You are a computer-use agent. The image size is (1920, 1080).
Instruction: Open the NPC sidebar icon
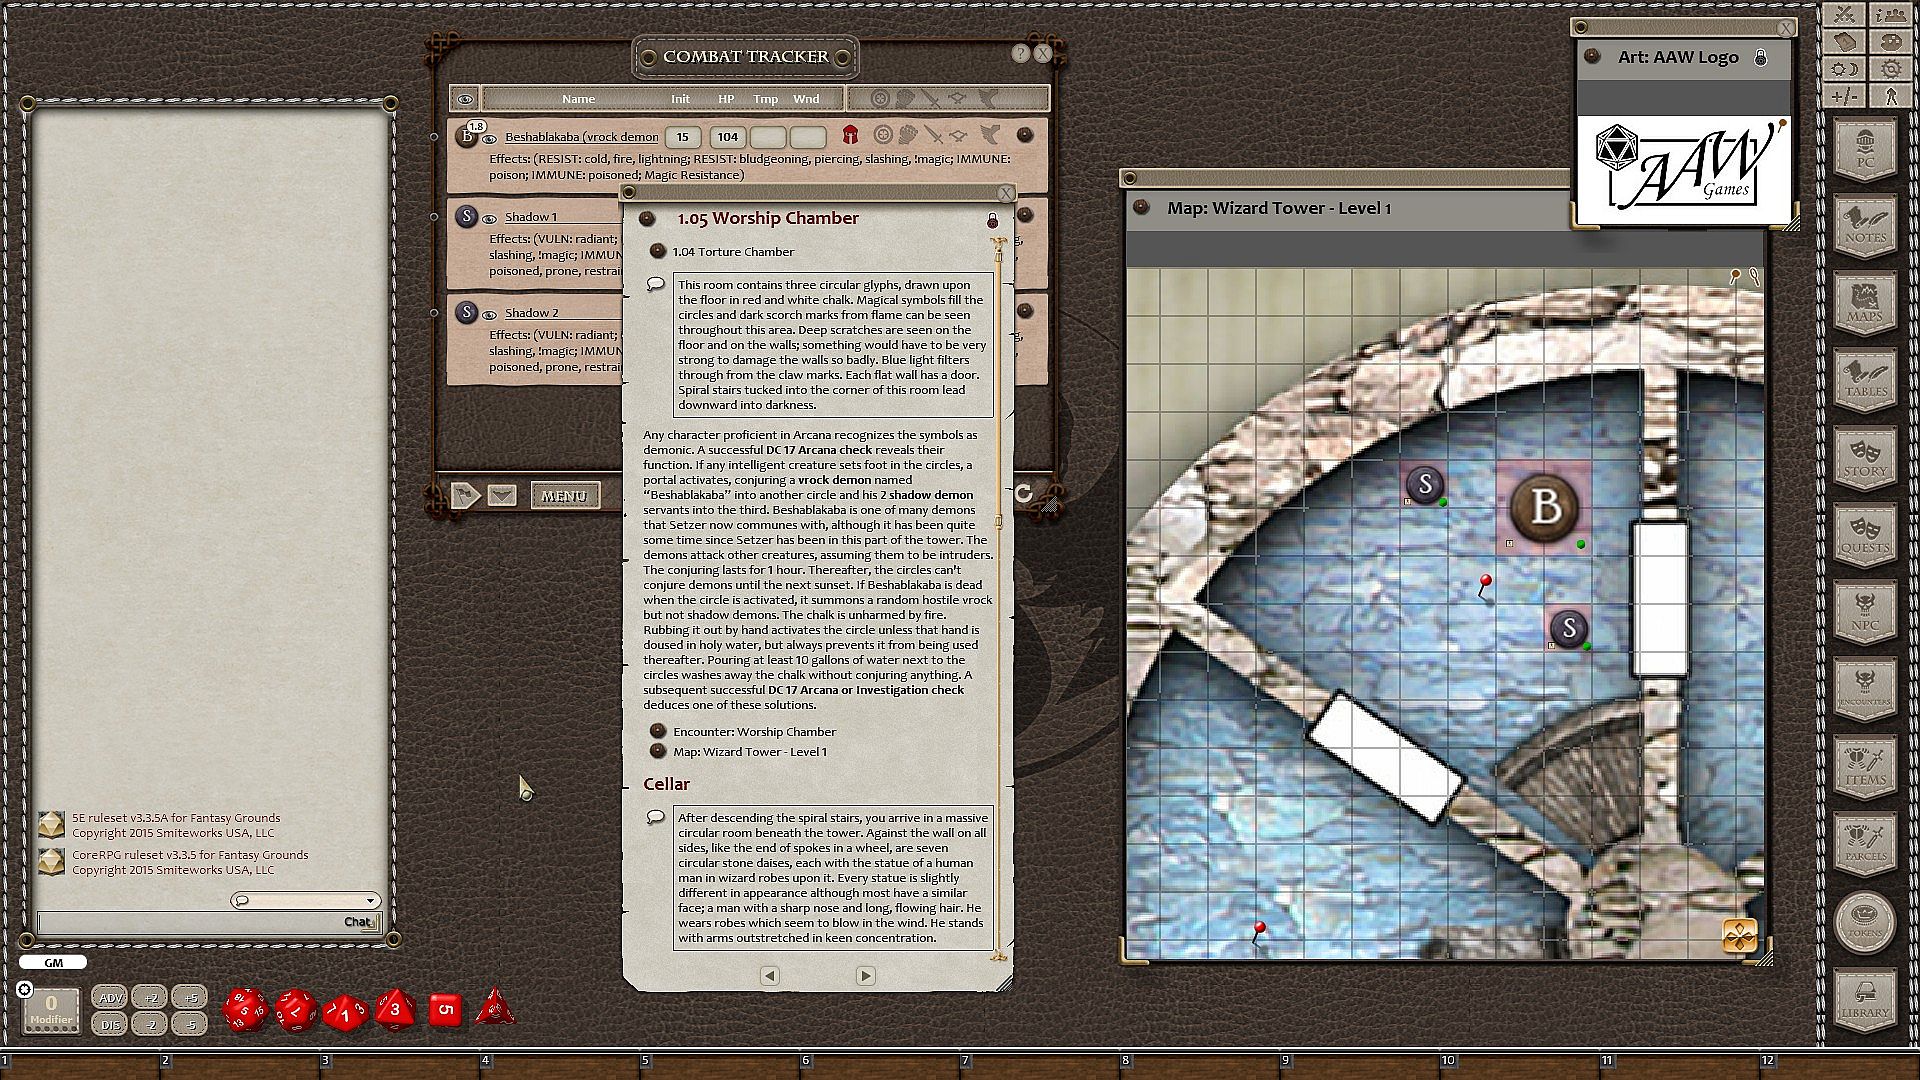coord(1864,612)
